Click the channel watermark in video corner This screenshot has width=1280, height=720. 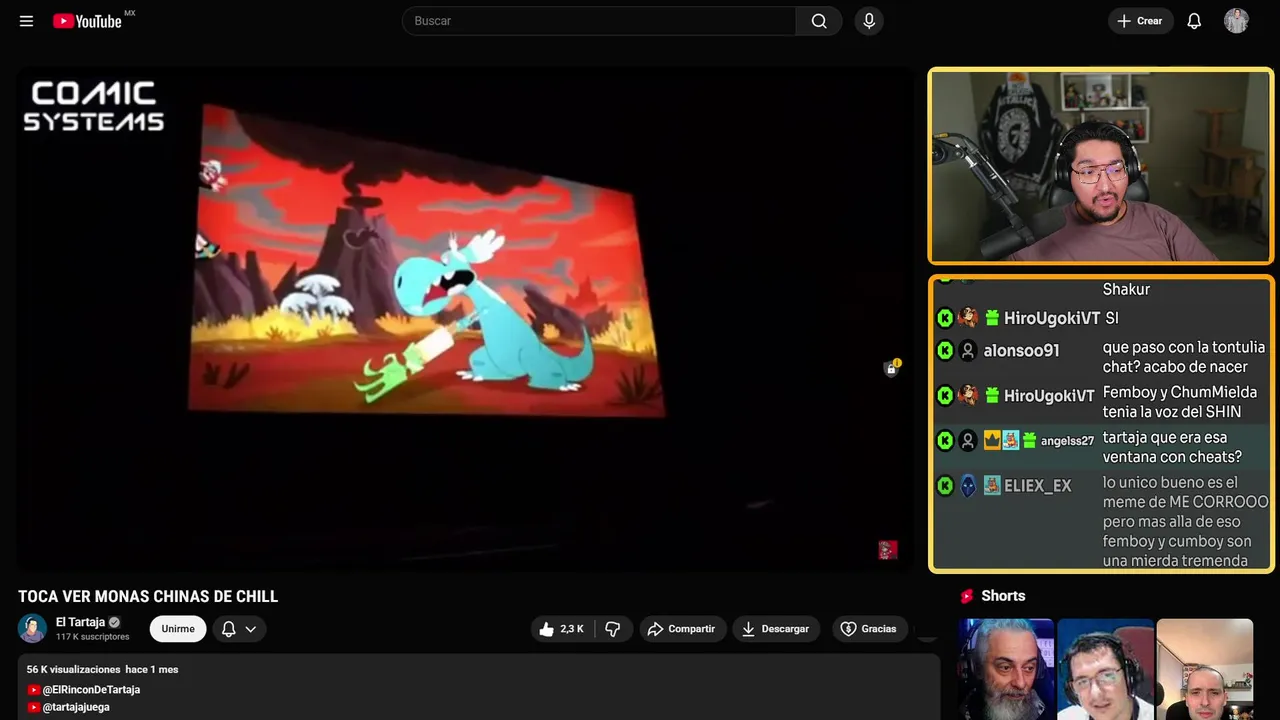(888, 550)
